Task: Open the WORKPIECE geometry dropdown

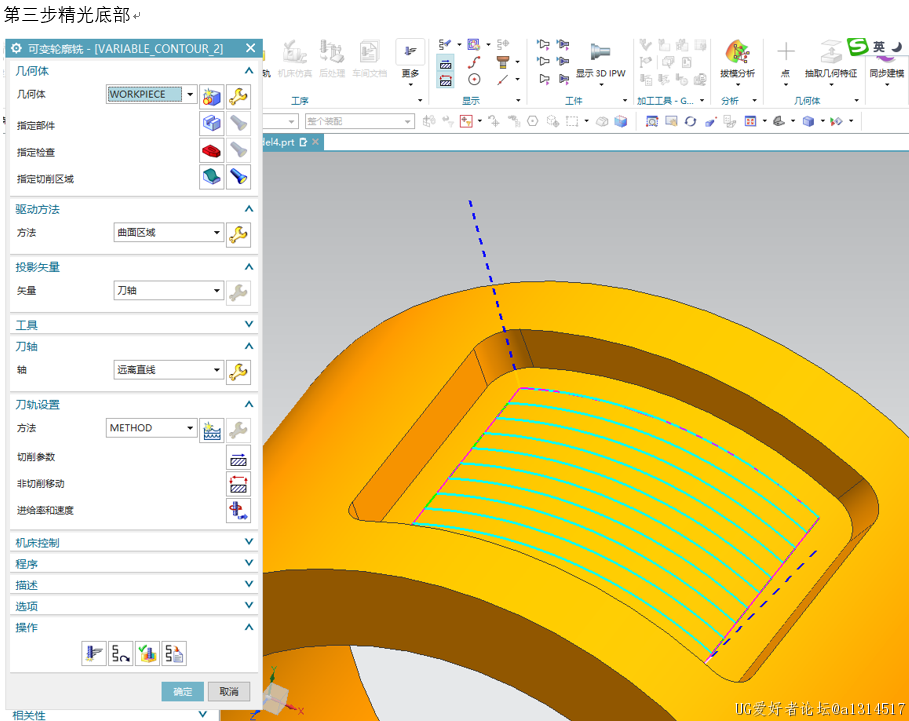Action: (190, 95)
